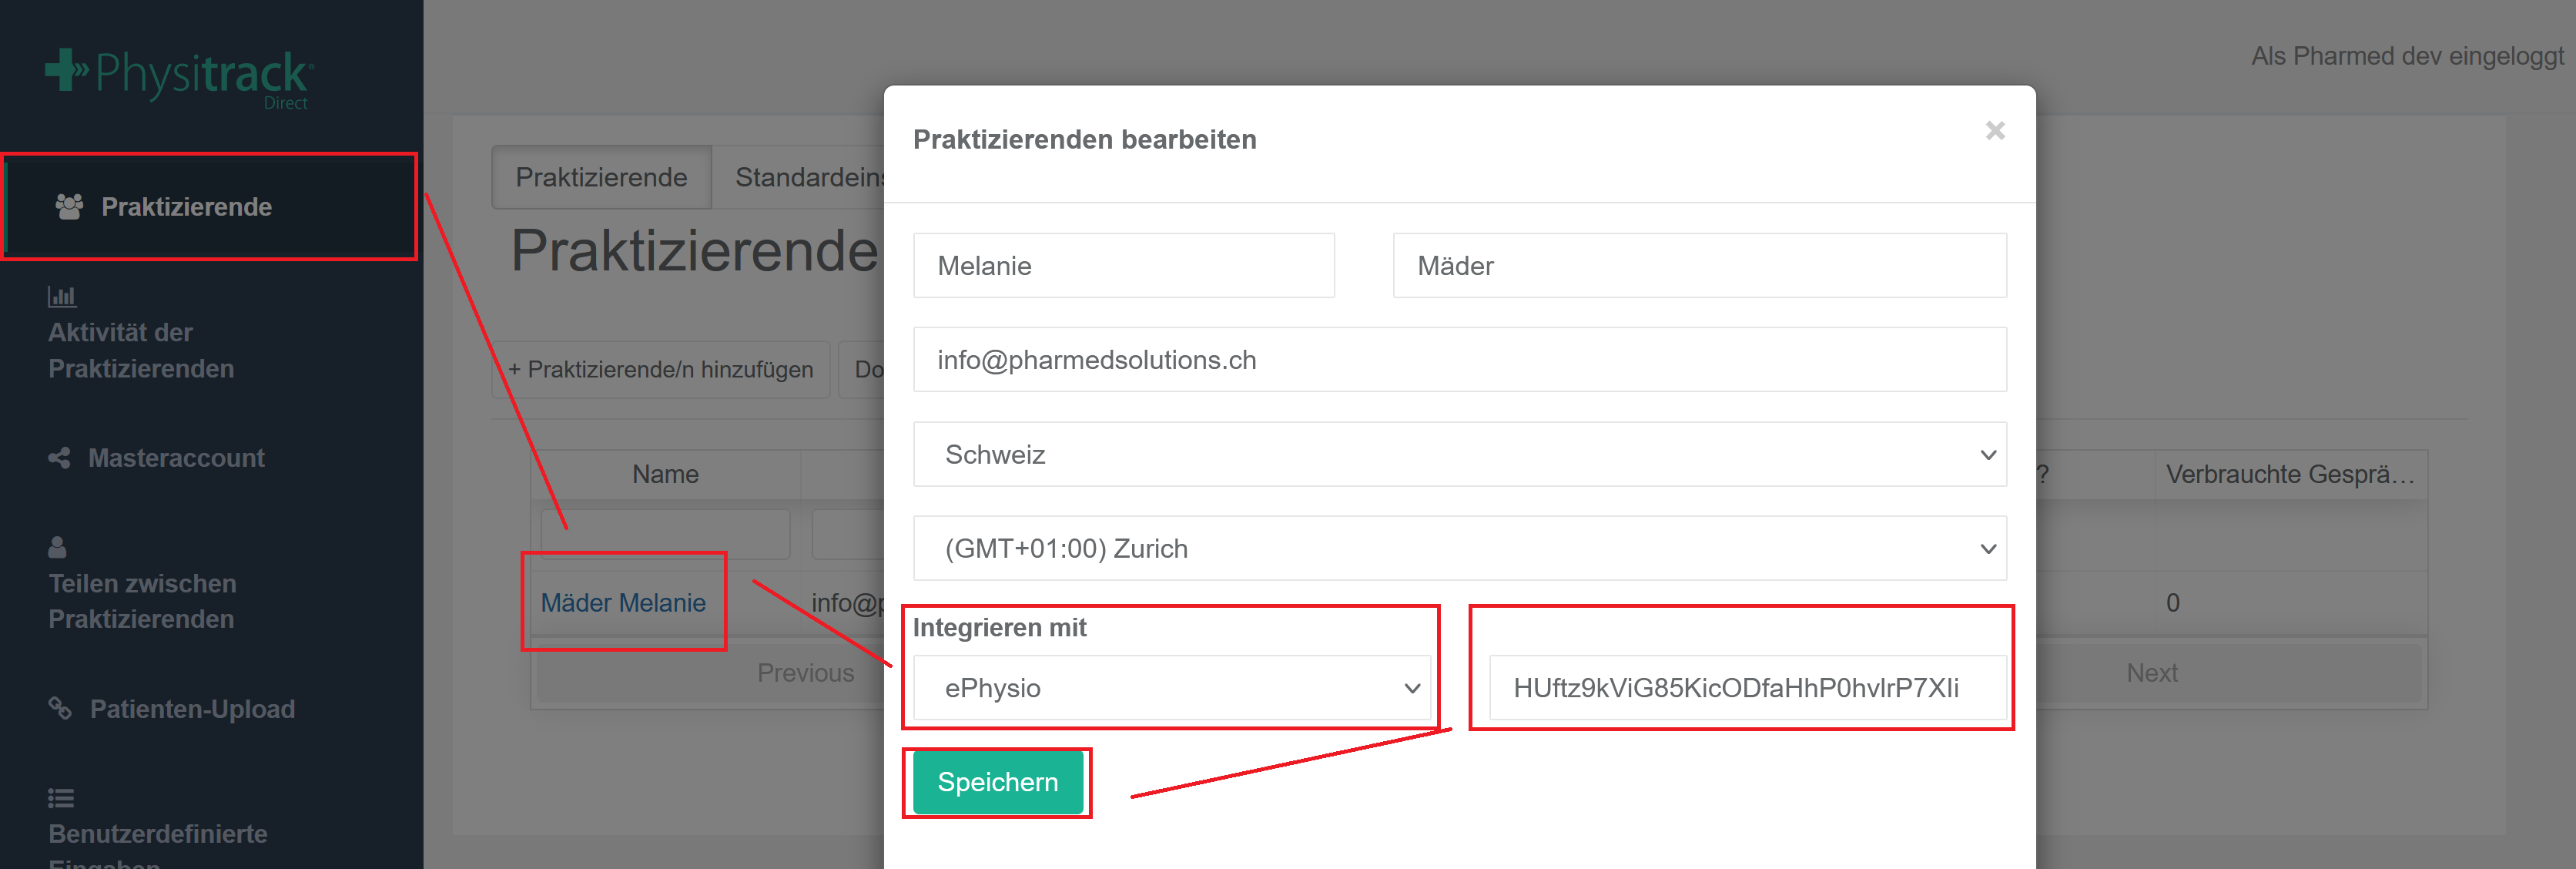Click the Integrieren mit label
2576x869 pixels.
click(999, 627)
